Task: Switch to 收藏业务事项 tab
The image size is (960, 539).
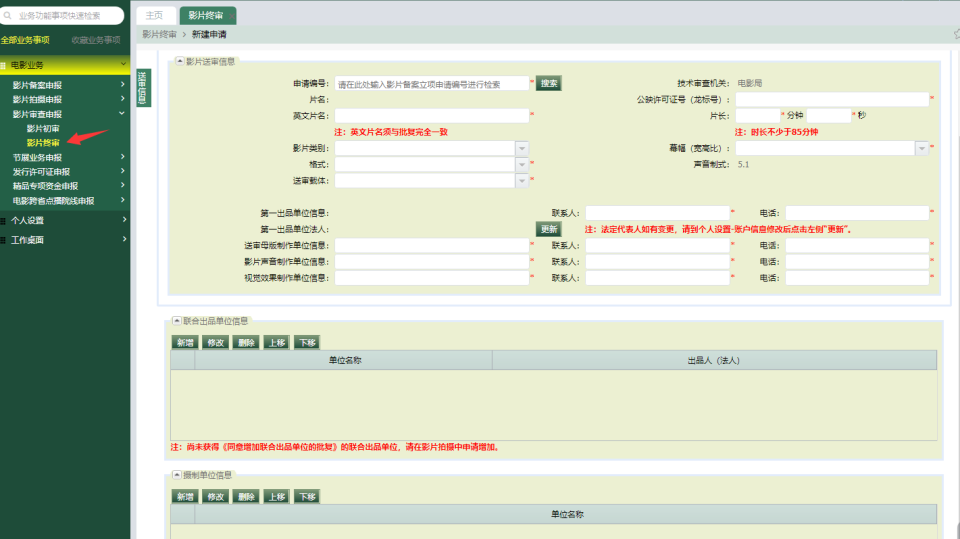Action: (96, 40)
